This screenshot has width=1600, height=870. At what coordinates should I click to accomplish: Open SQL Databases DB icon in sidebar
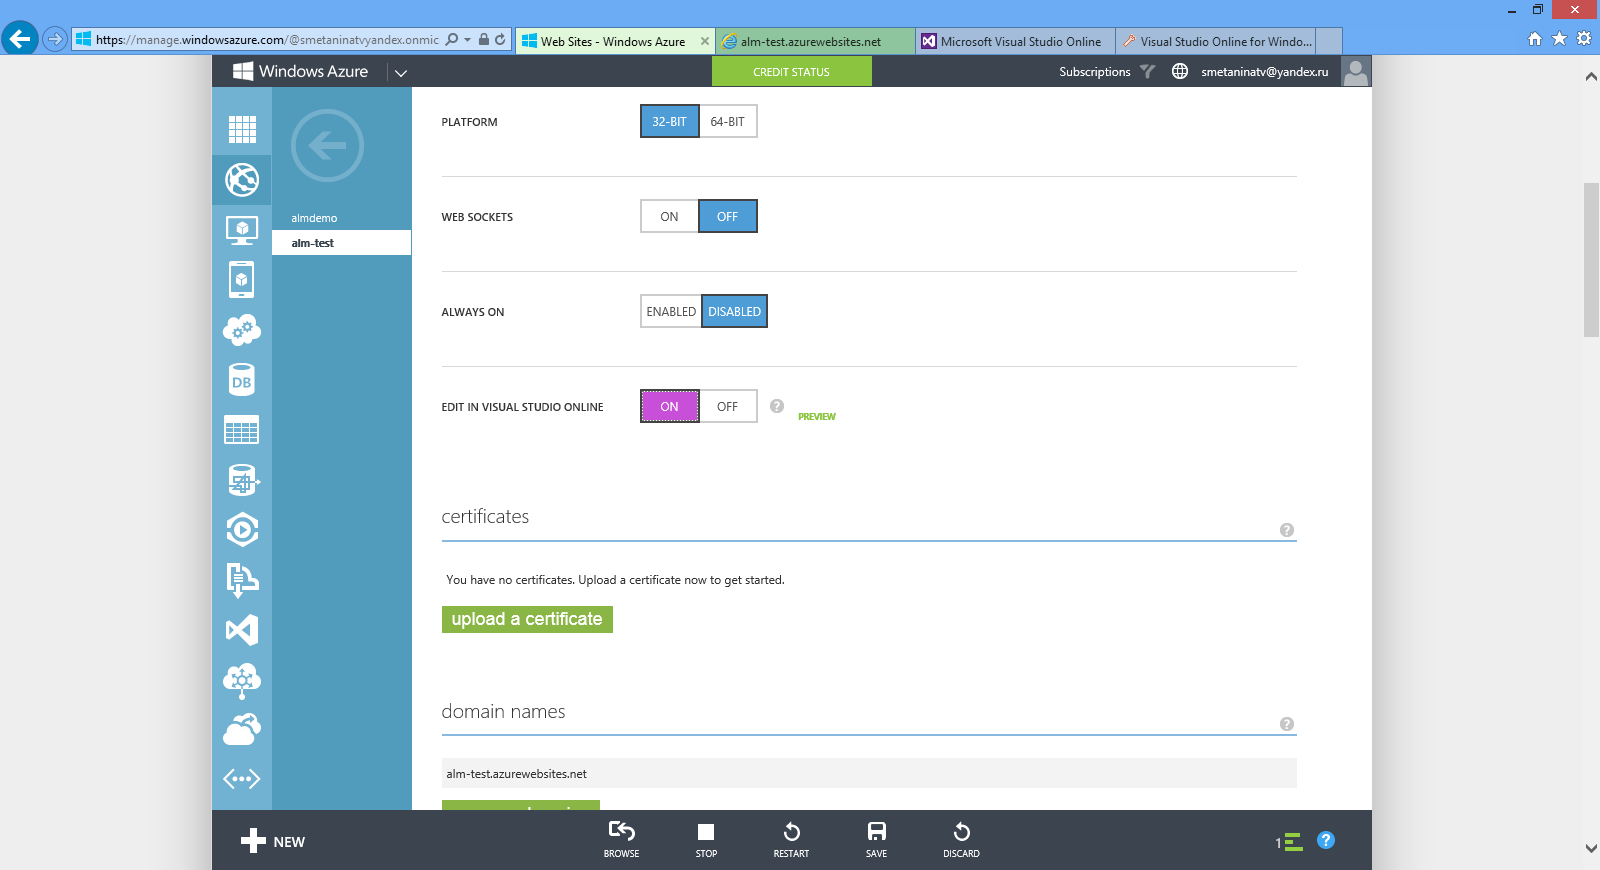(242, 380)
